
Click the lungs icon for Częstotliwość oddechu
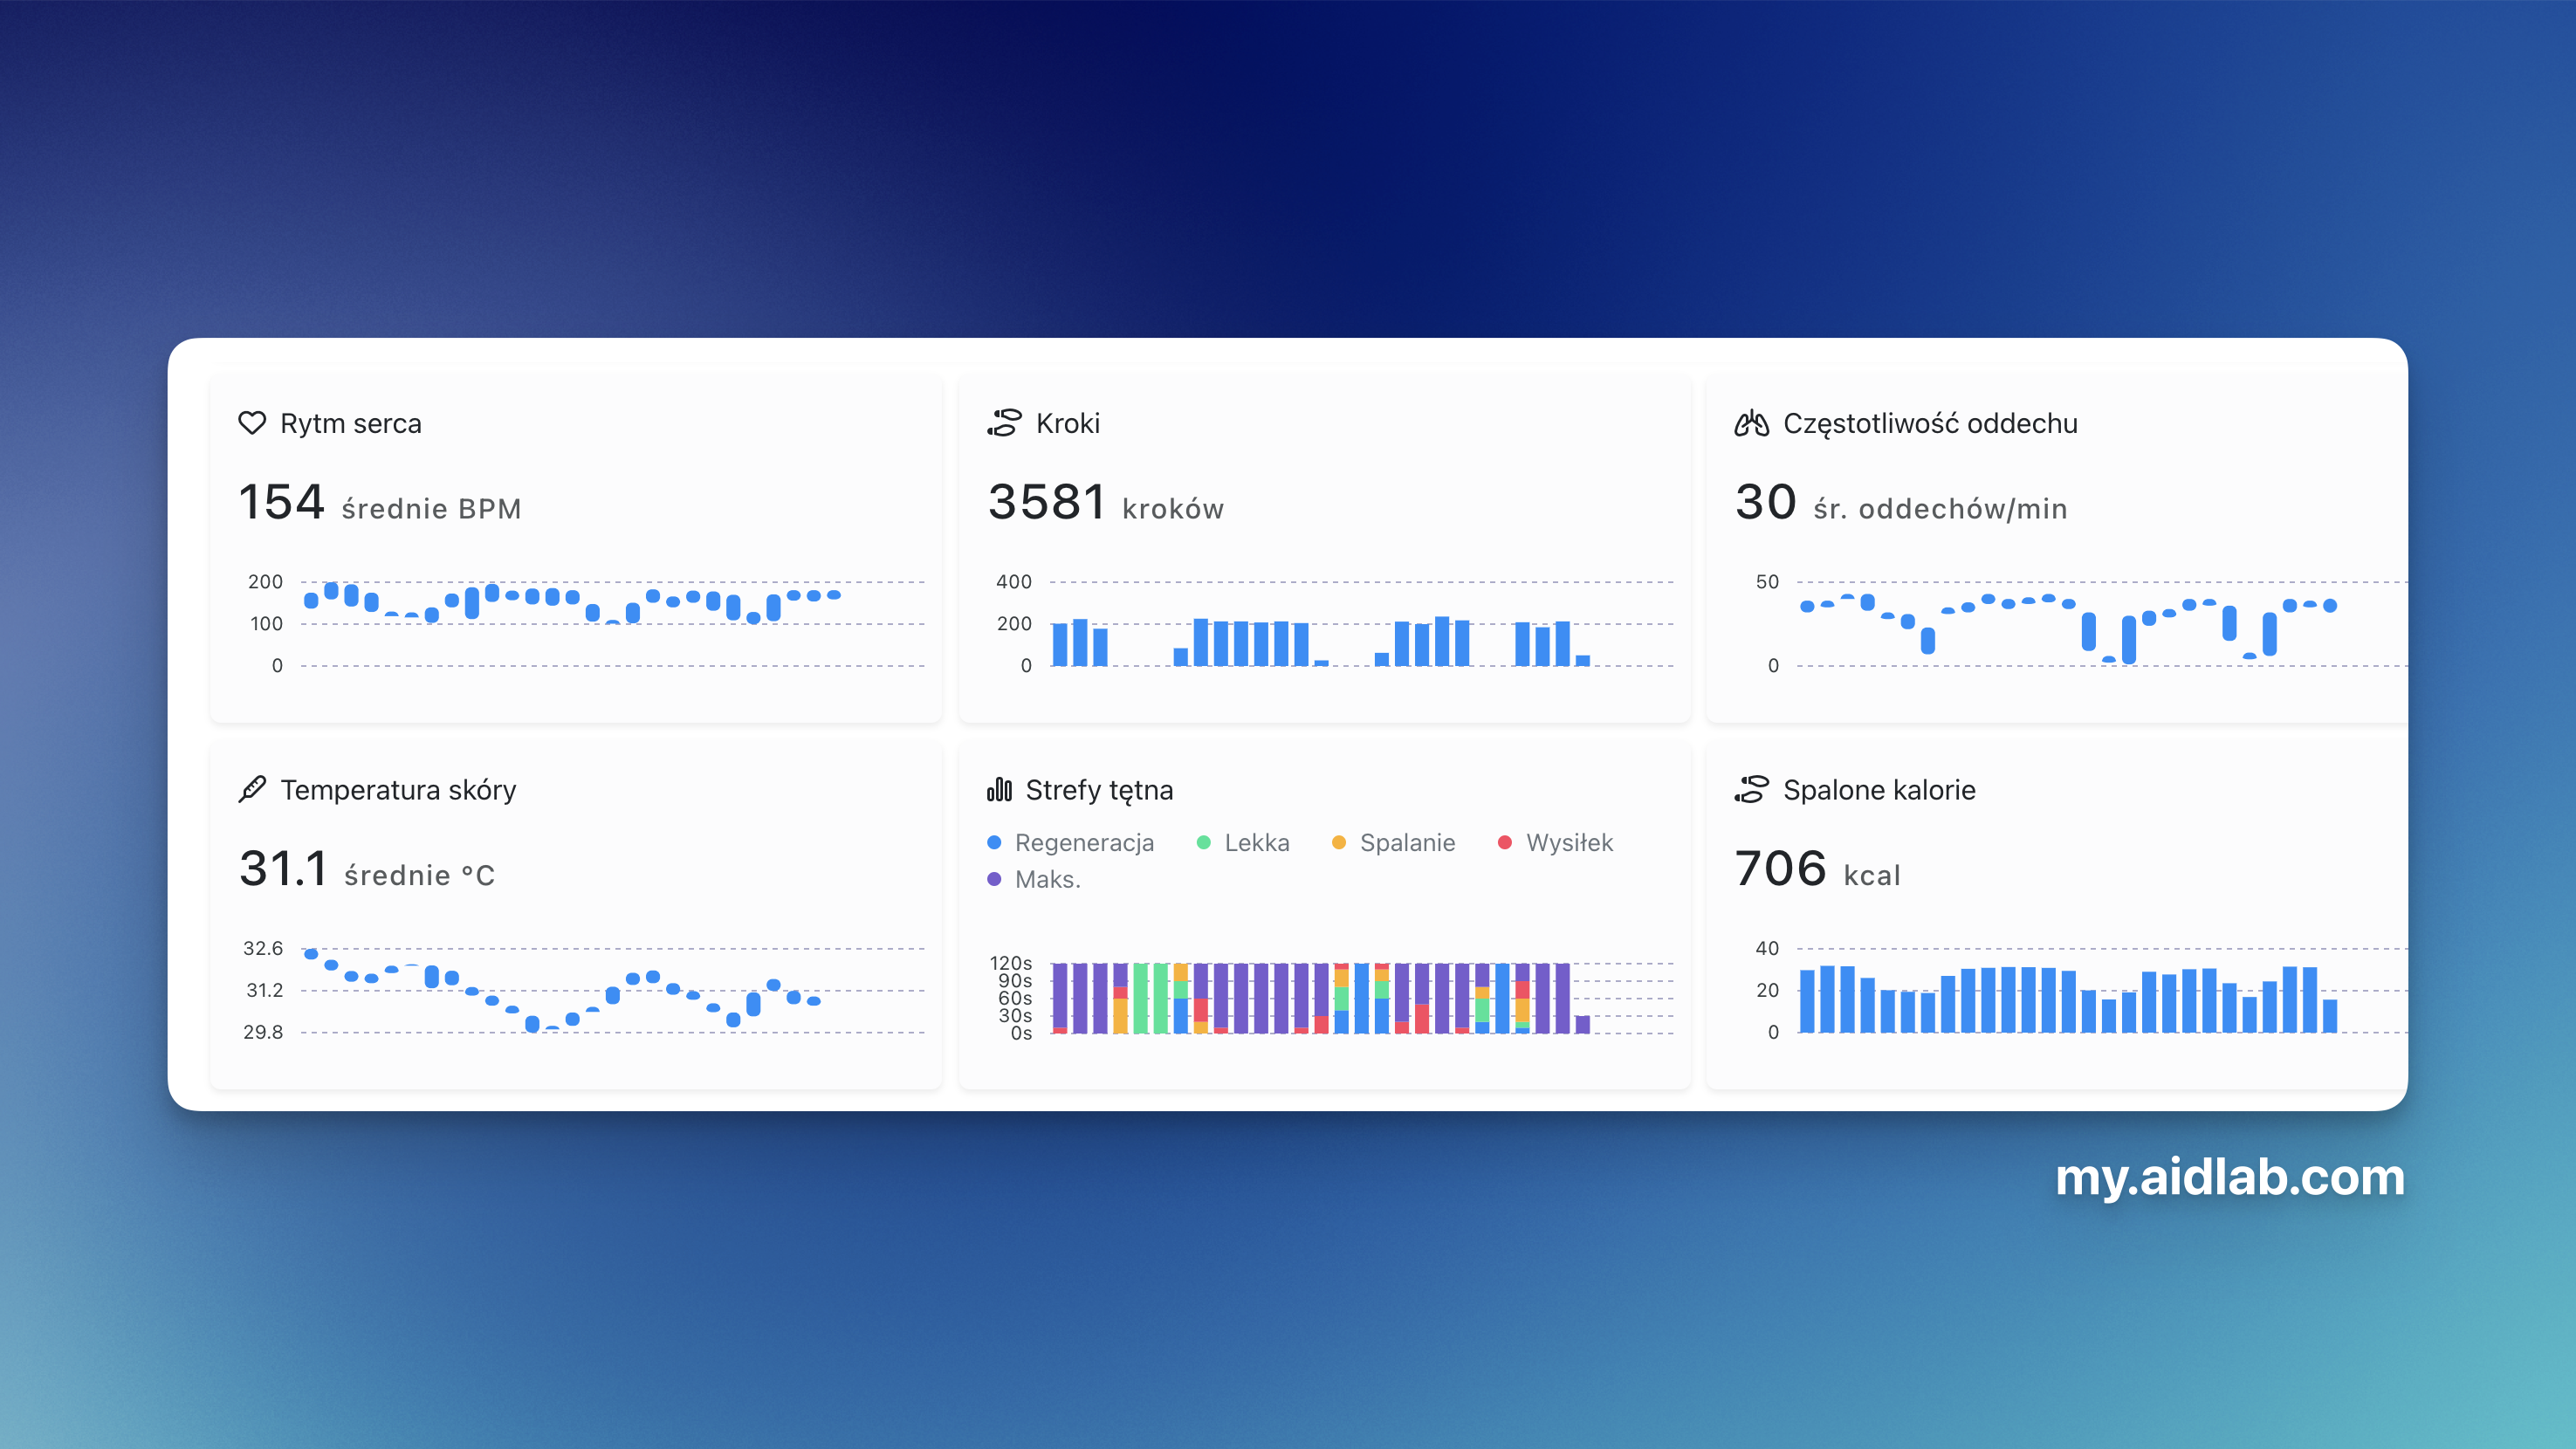pos(1751,423)
